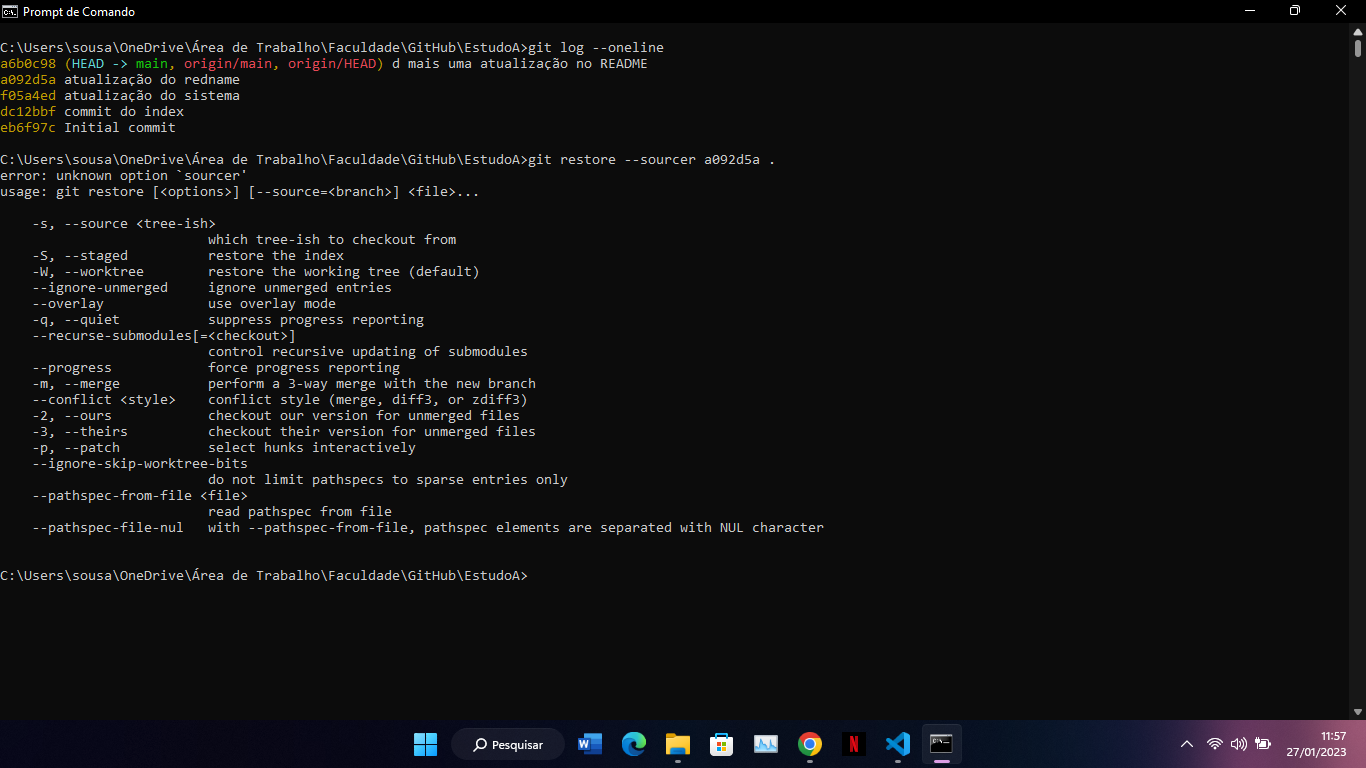The image size is (1366, 768).
Task: Click the 'origin/HEAD' ref label
Action: pyautogui.click(x=332, y=64)
